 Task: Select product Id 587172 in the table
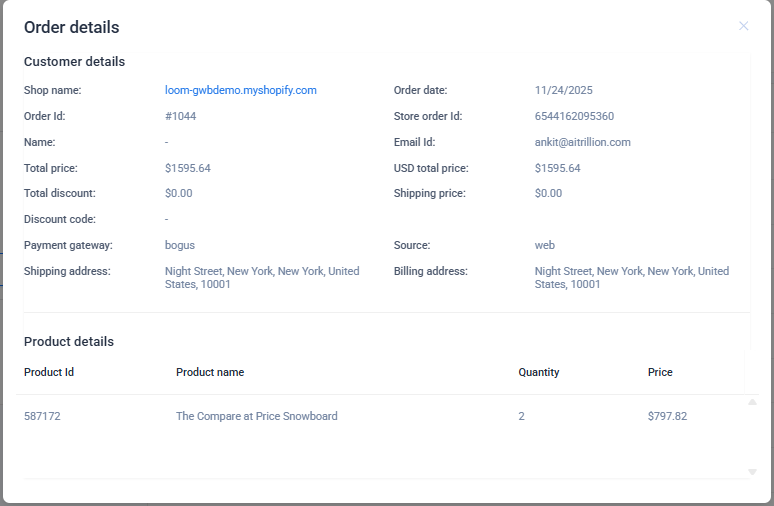pyautogui.click(x=42, y=416)
